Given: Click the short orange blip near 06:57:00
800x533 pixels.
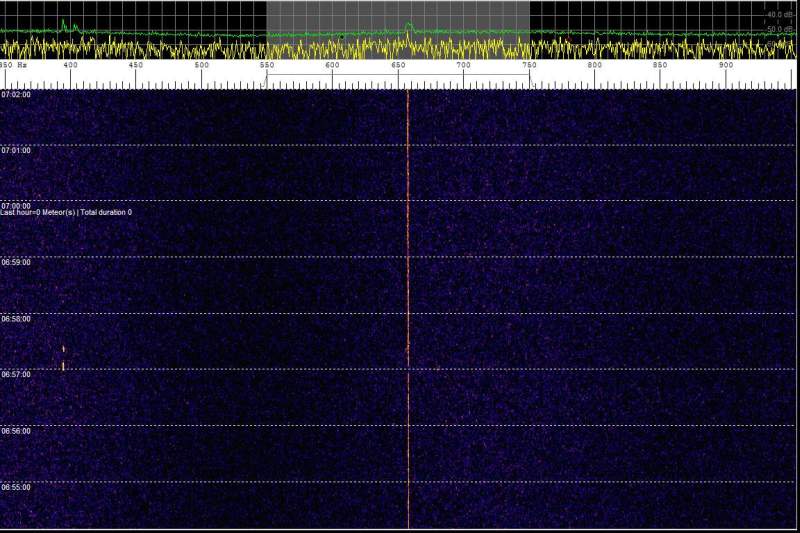Looking at the screenshot, I should (x=63, y=359).
